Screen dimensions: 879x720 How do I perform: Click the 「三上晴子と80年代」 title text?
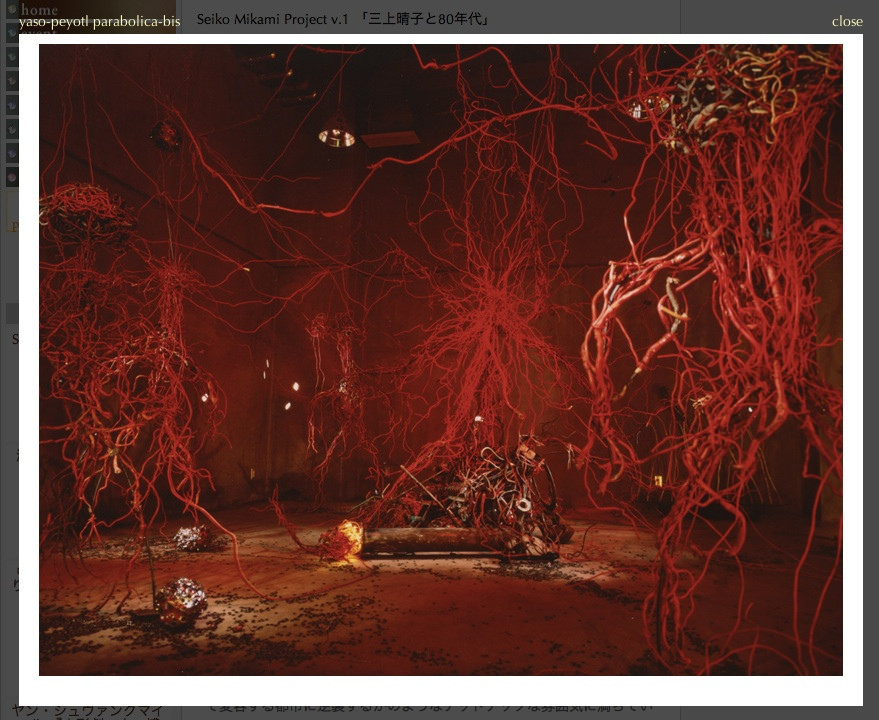pyautogui.click(x=429, y=19)
